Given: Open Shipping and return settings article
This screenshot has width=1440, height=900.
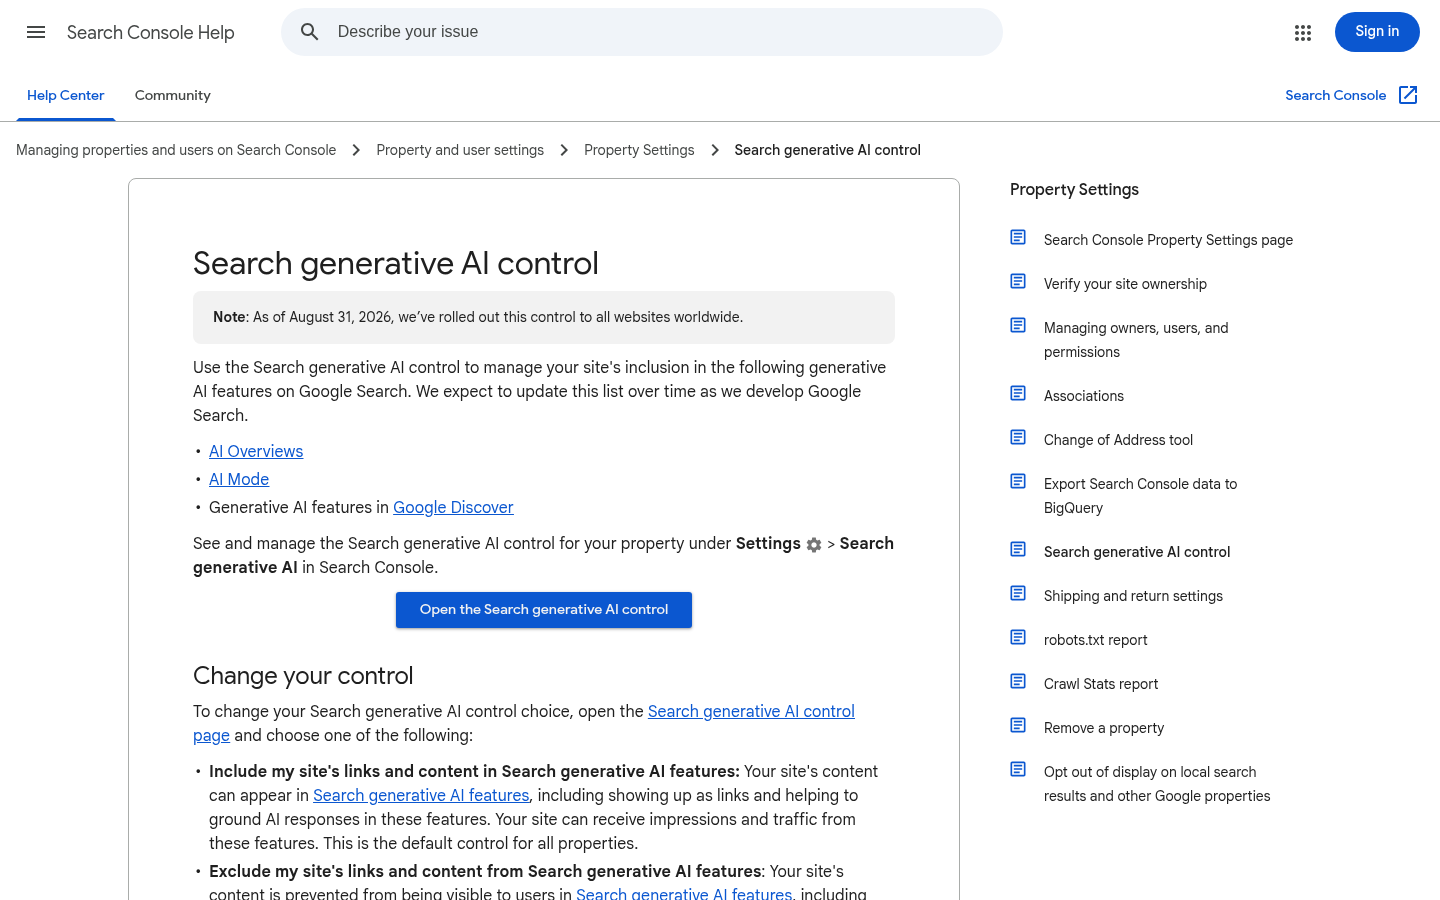Looking at the screenshot, I should click(x=1133, y=596).
